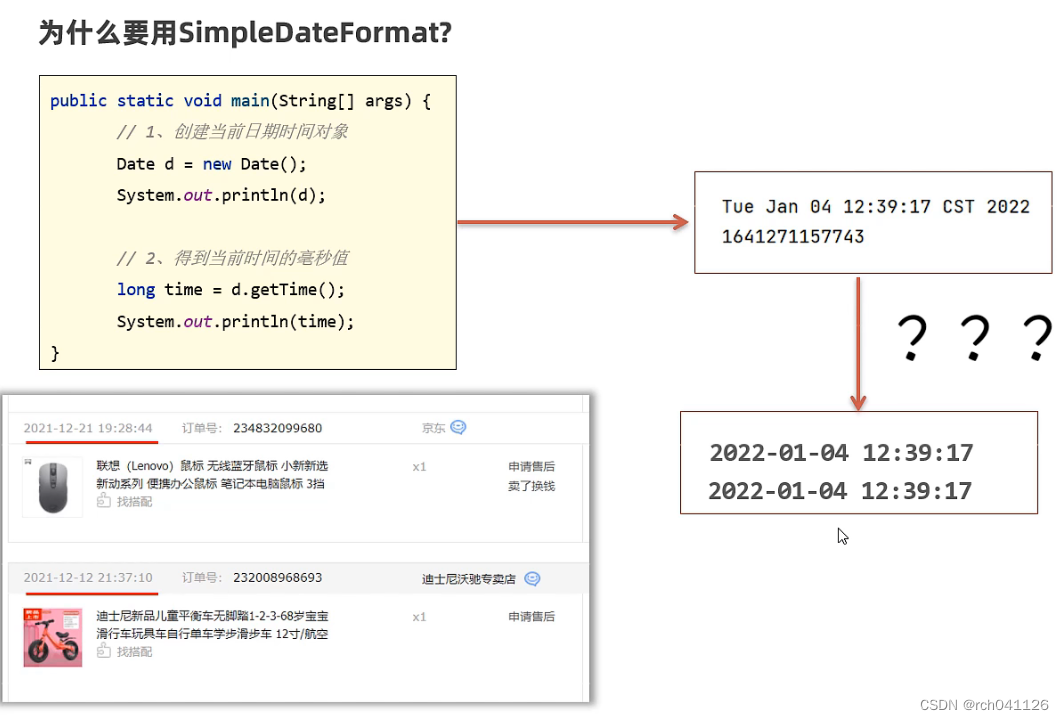Open the red balance bike thumbnail
This screenshot has width=1064, height=720.
[53, 637]
